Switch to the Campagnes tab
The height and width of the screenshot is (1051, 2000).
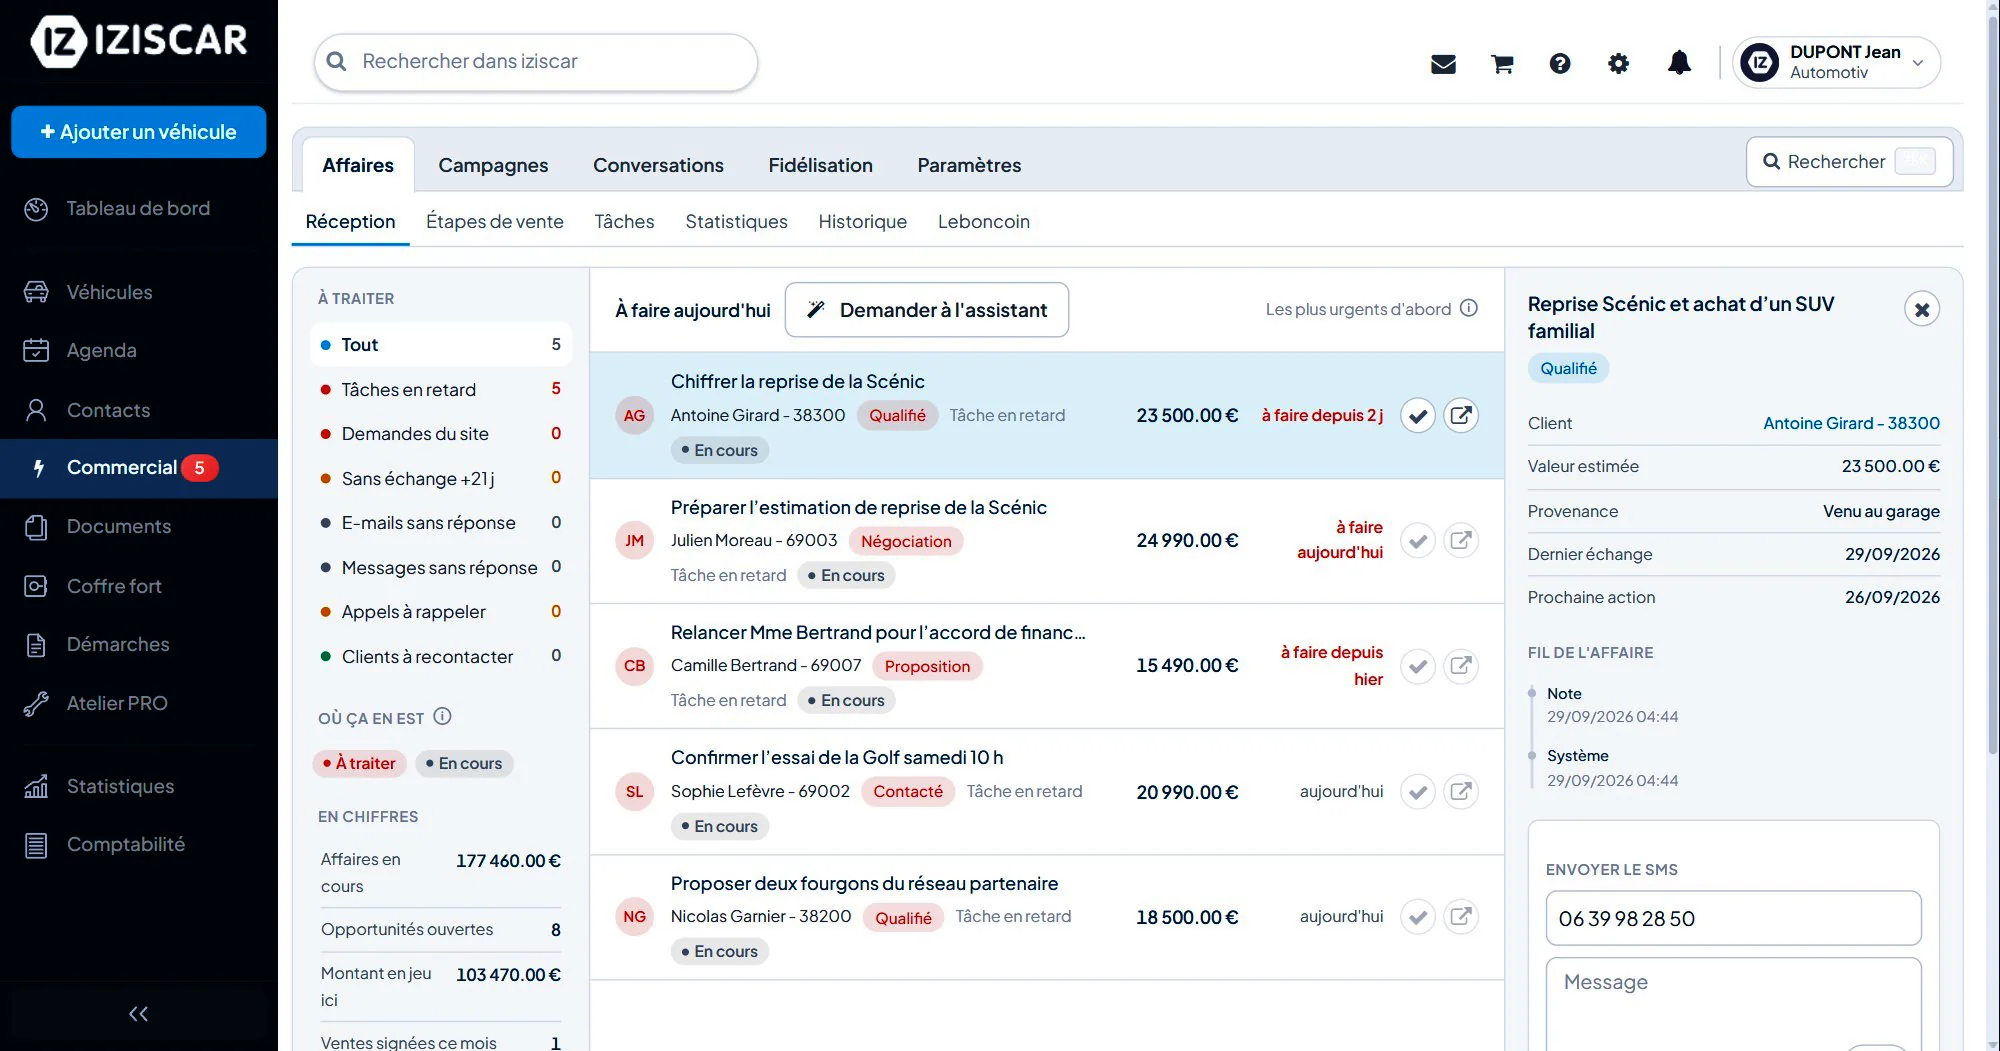tap(493, 166)
